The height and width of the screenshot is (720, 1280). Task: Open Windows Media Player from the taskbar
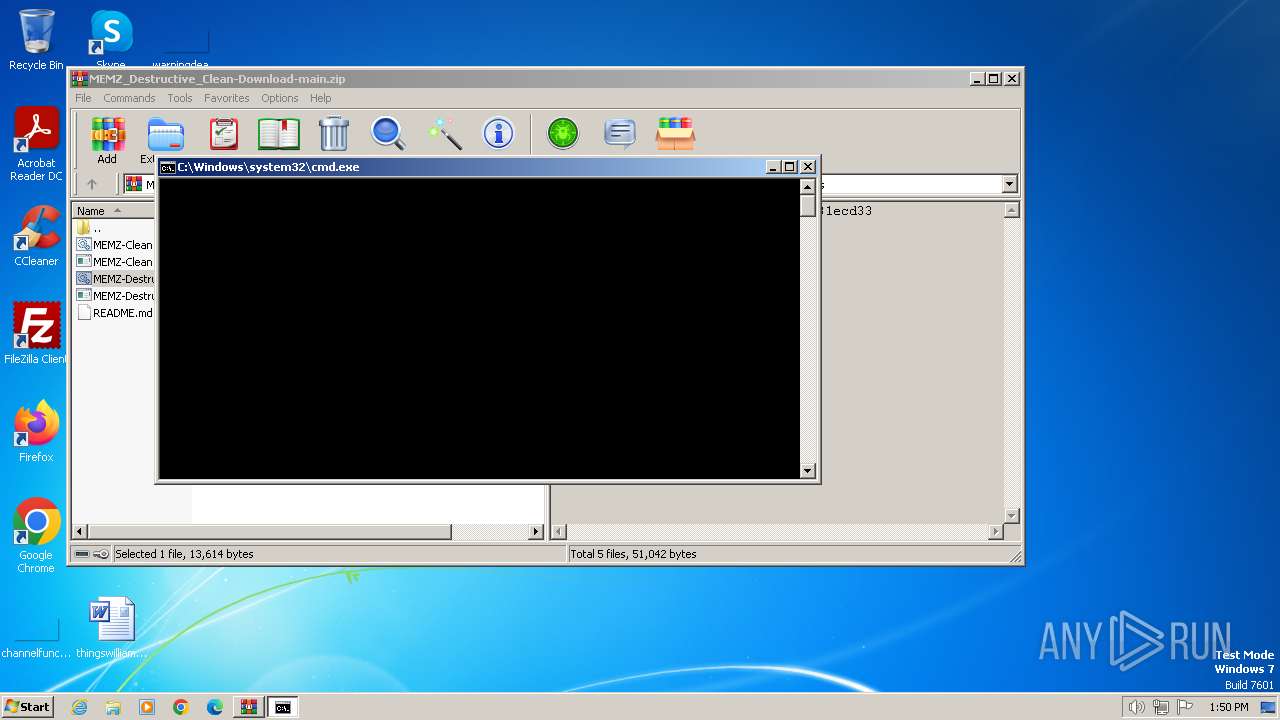click(147, 707)
